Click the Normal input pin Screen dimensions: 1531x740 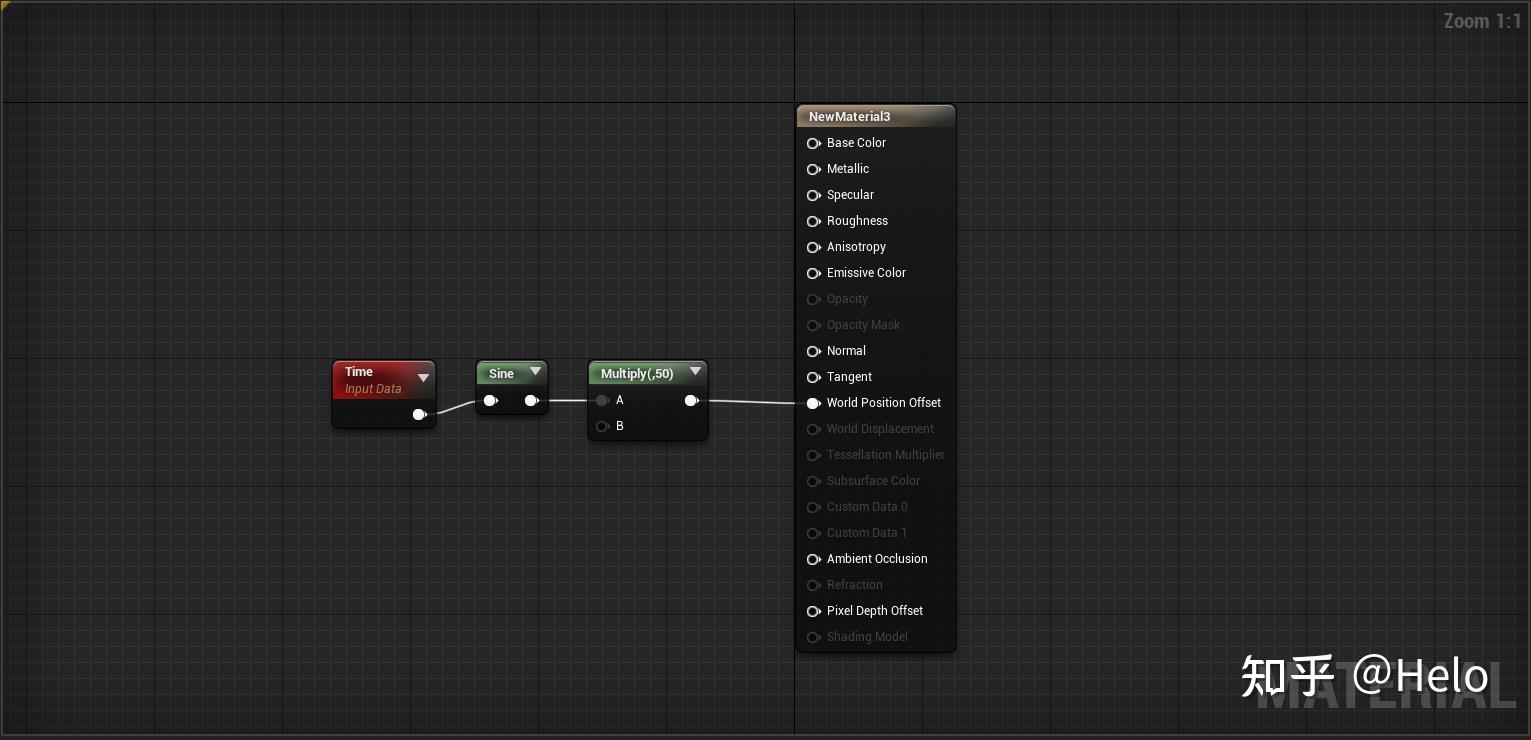point(813,351)
